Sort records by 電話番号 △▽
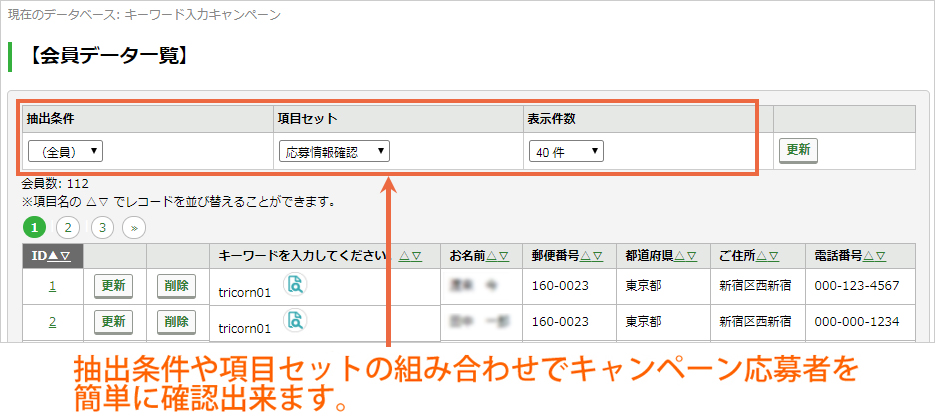Screen dimensions: 935x420 tap(874, 256)
